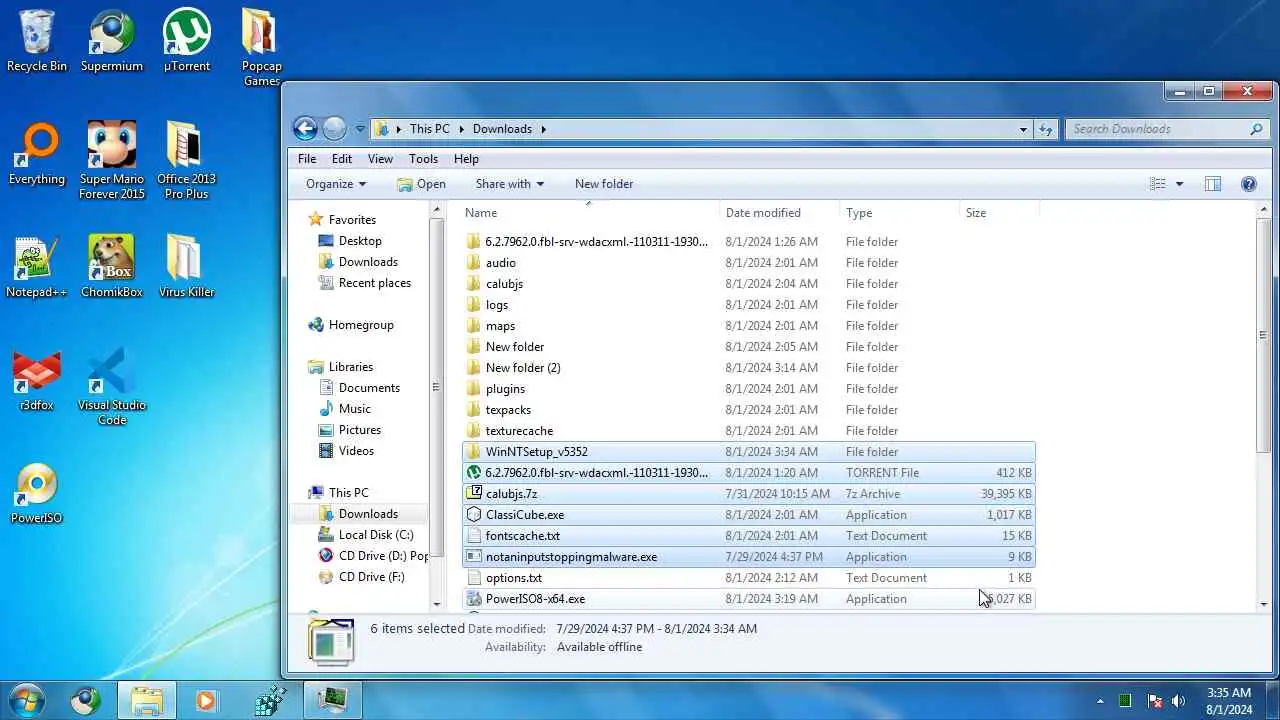Open the Edit menu
The height and width of the screenshot is (720, 1280).
click(x=342, y=159)
